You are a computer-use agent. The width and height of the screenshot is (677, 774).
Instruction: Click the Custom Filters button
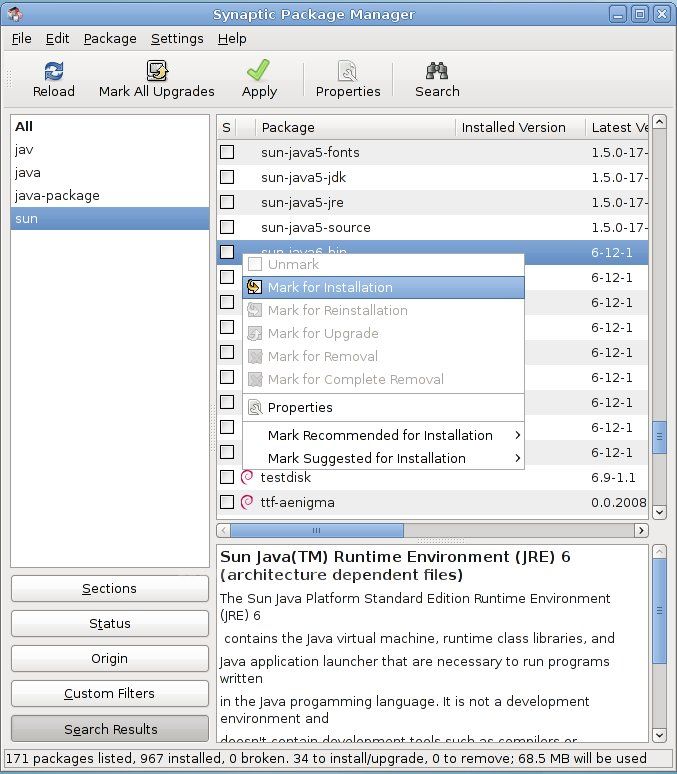coord(109,693)
